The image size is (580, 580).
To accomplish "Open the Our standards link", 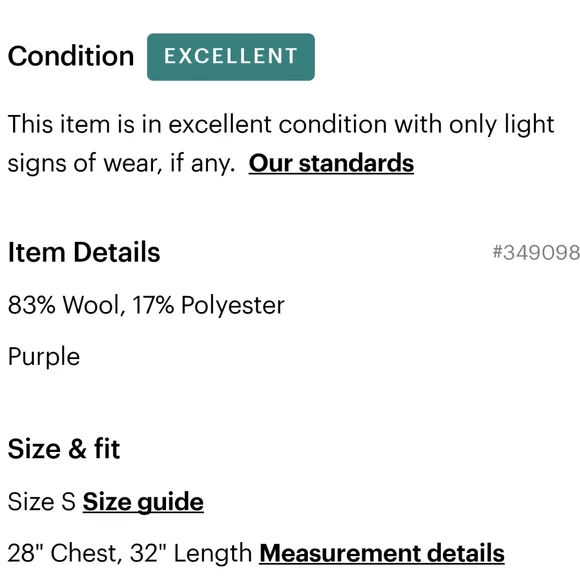I will click(331, 163).
